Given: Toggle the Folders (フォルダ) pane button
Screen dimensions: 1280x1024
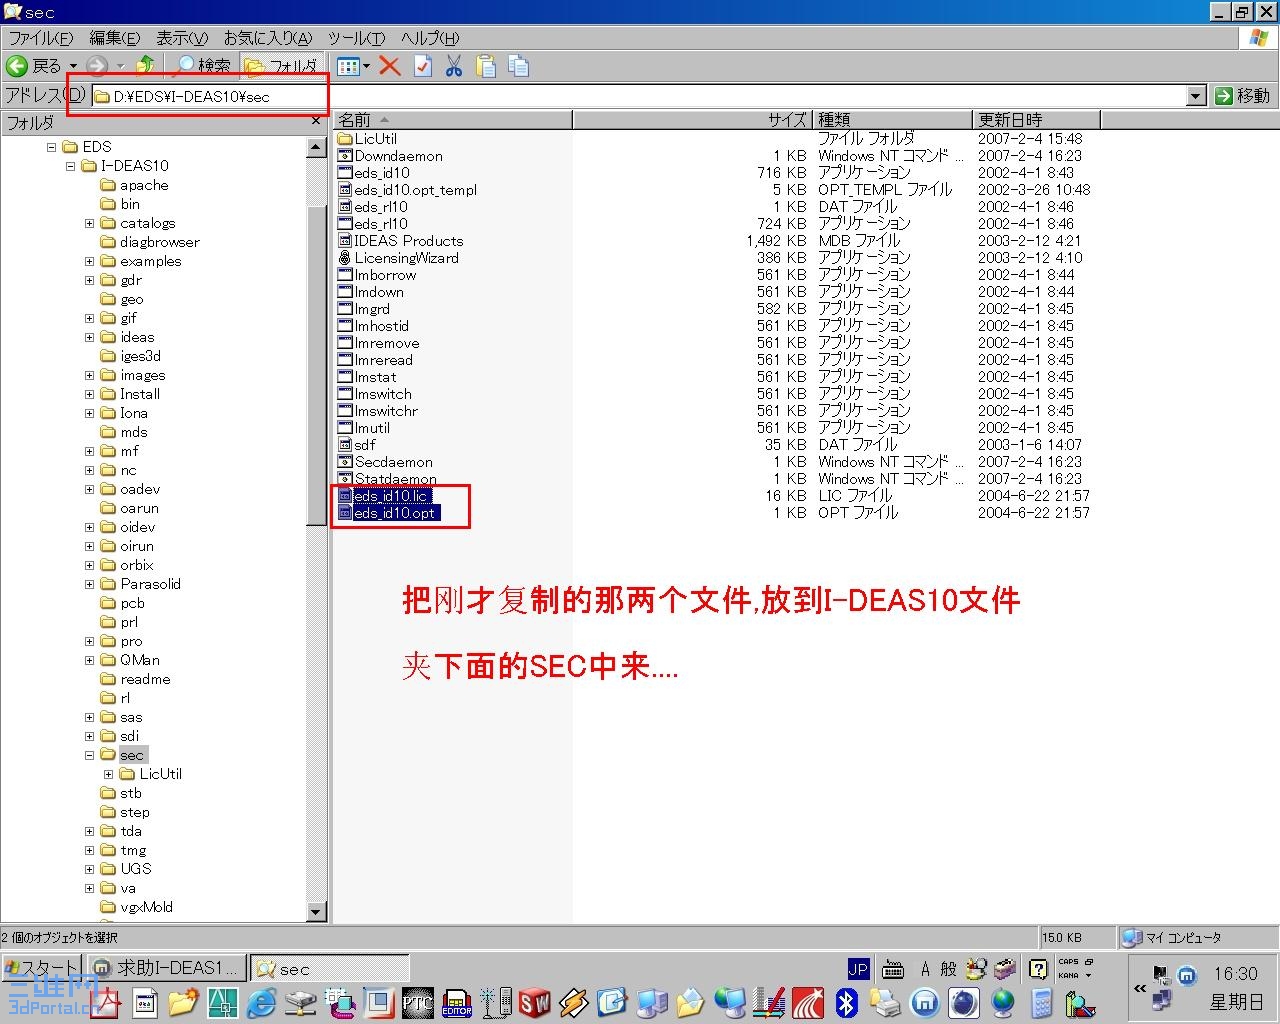Looking at the screenshot, I should click(x=281, y=66).
